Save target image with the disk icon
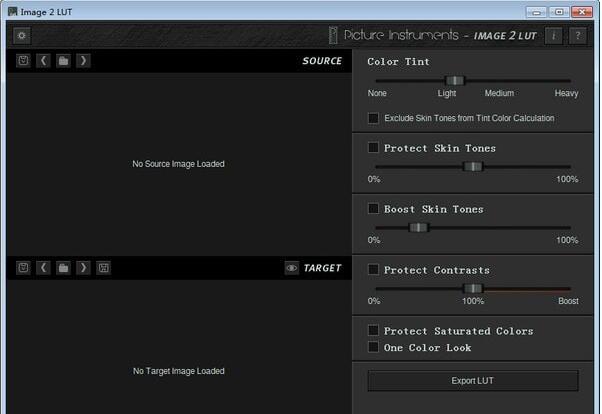 click(x=103, y=268)
